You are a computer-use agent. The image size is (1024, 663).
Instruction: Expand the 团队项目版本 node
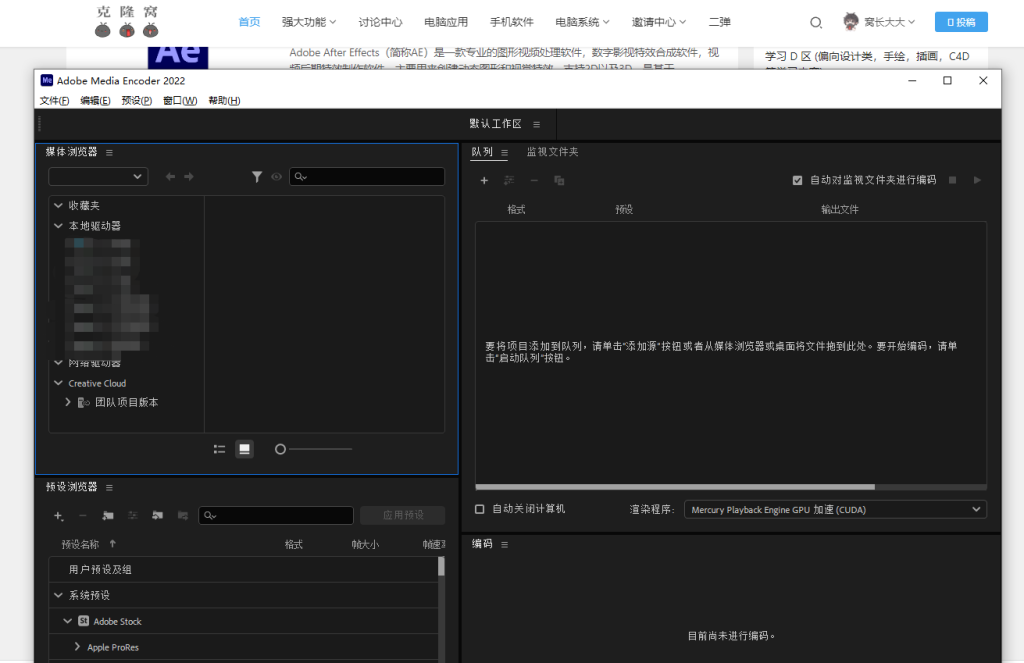(68, 402)
